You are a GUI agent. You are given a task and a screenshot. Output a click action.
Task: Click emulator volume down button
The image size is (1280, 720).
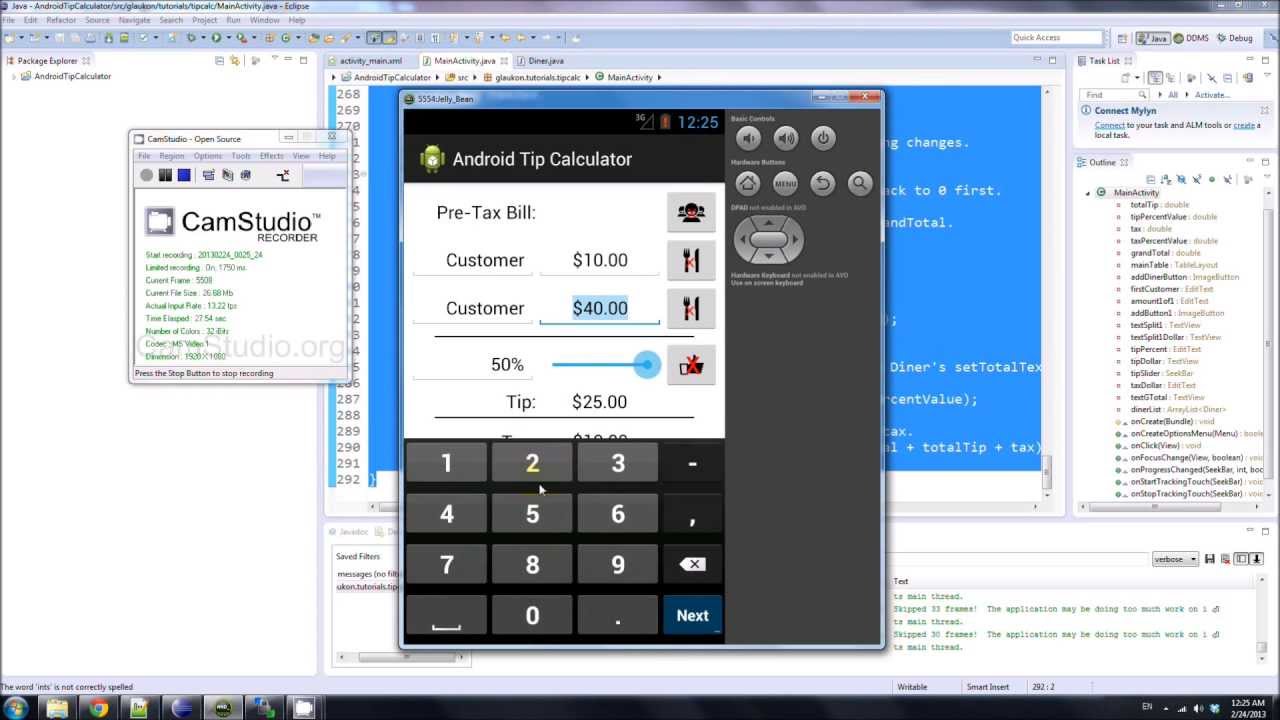(x=748, y=138)
